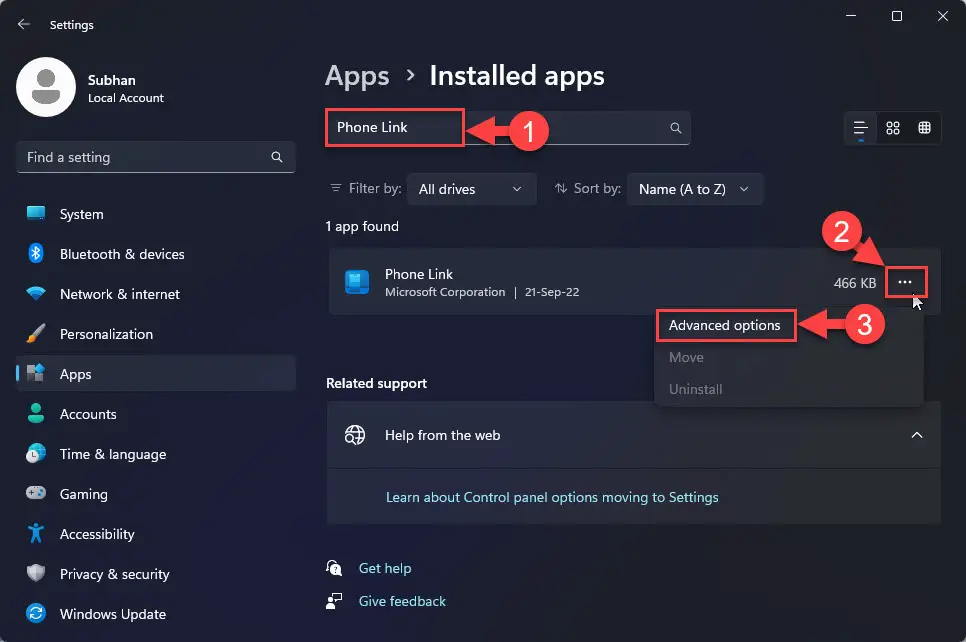The height and width of the screenshot is (642, 966).
Task: Click the Time & language clock icon
Action: click(36, 453)
